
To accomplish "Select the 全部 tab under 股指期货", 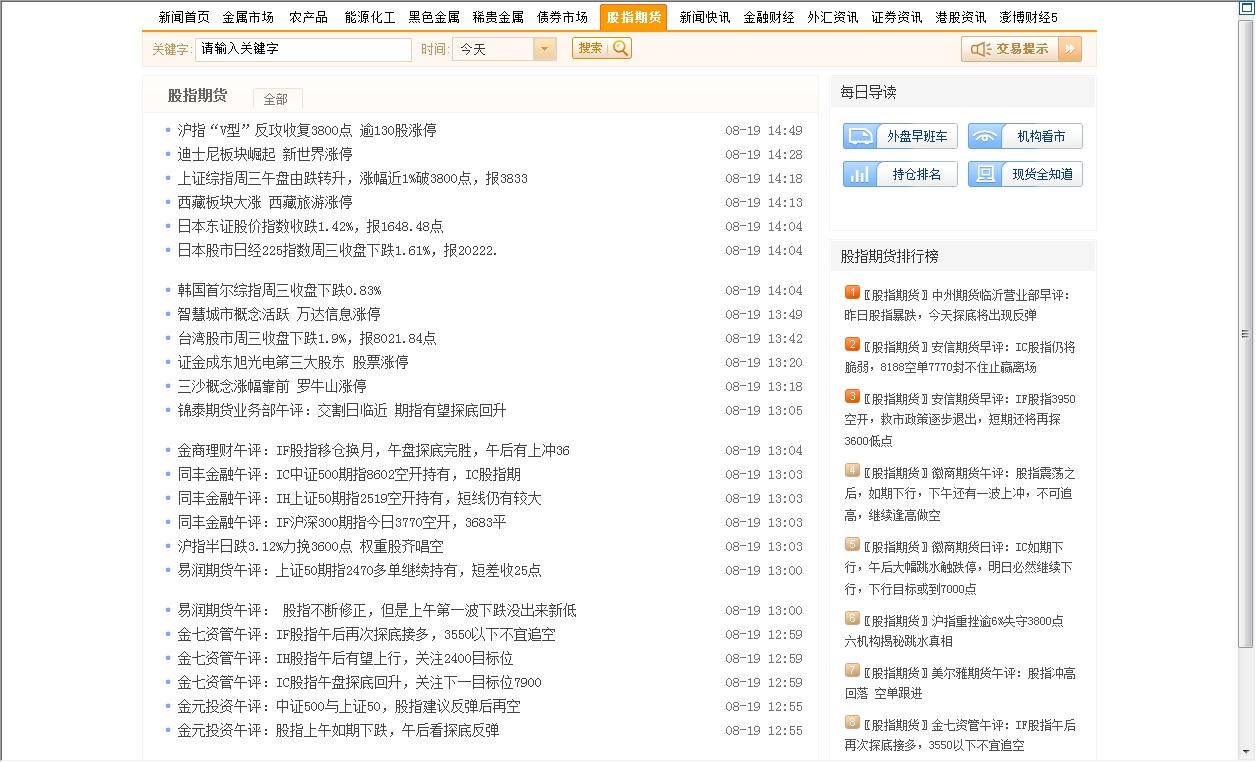I will pyautogui.click(x=276, y=99).
